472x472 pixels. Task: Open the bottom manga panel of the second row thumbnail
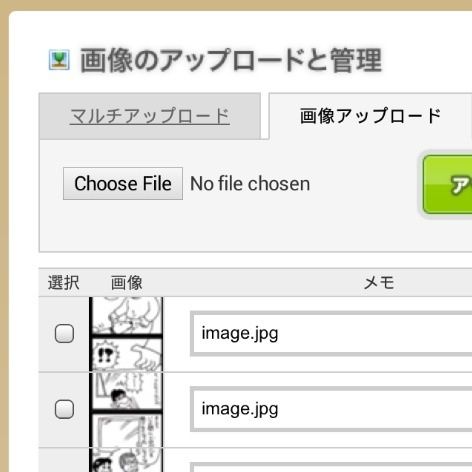126,430
